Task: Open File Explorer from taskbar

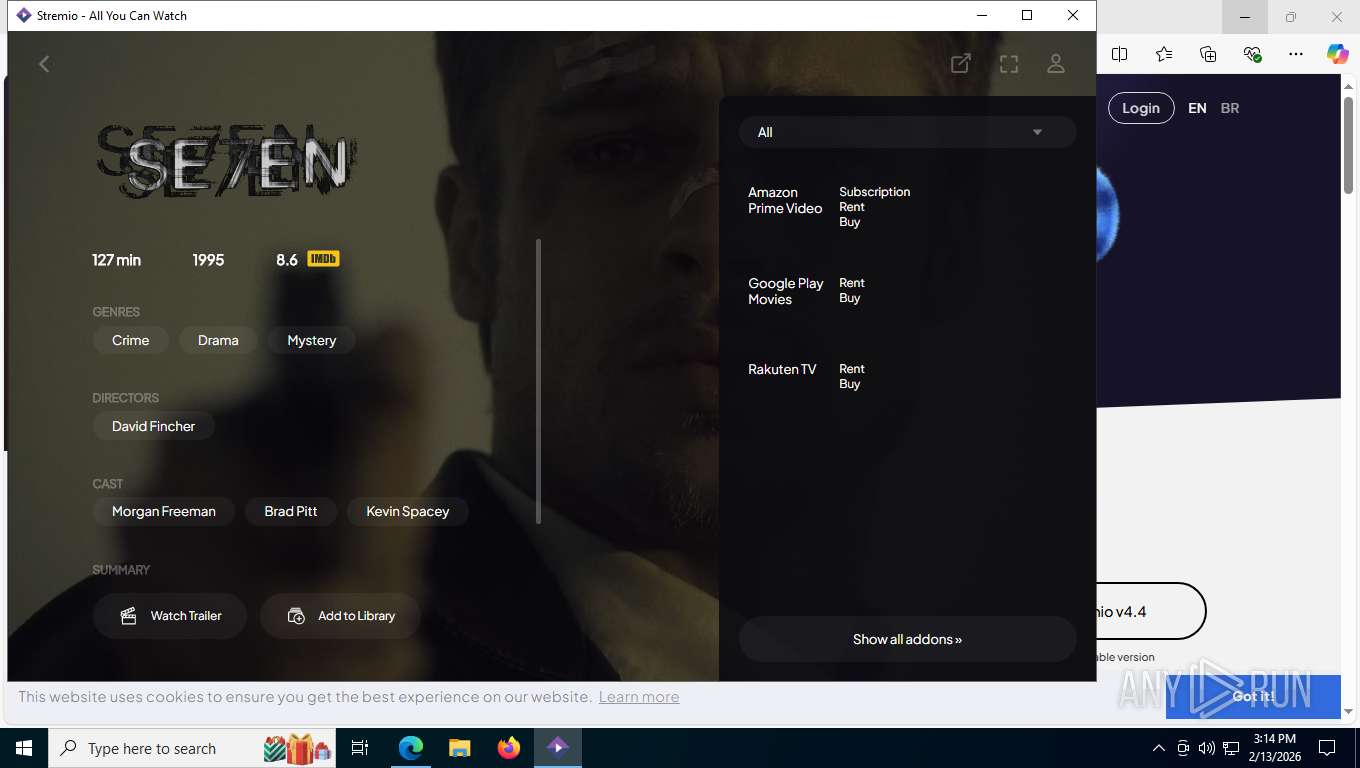Action: (459, 748)
